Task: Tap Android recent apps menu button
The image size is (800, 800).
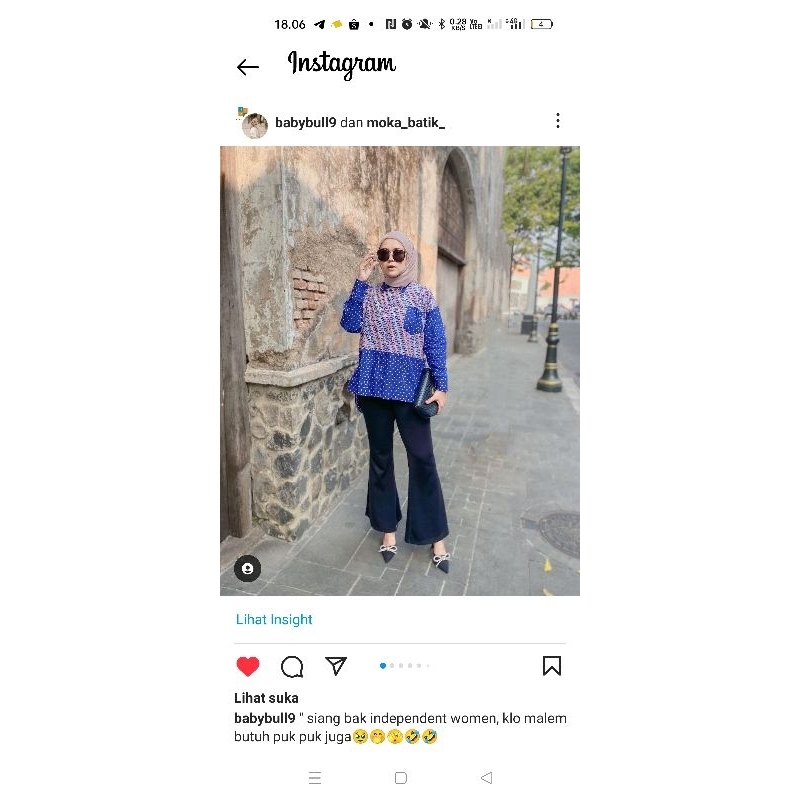Action: pyautogui.click(x=315, y=778)
